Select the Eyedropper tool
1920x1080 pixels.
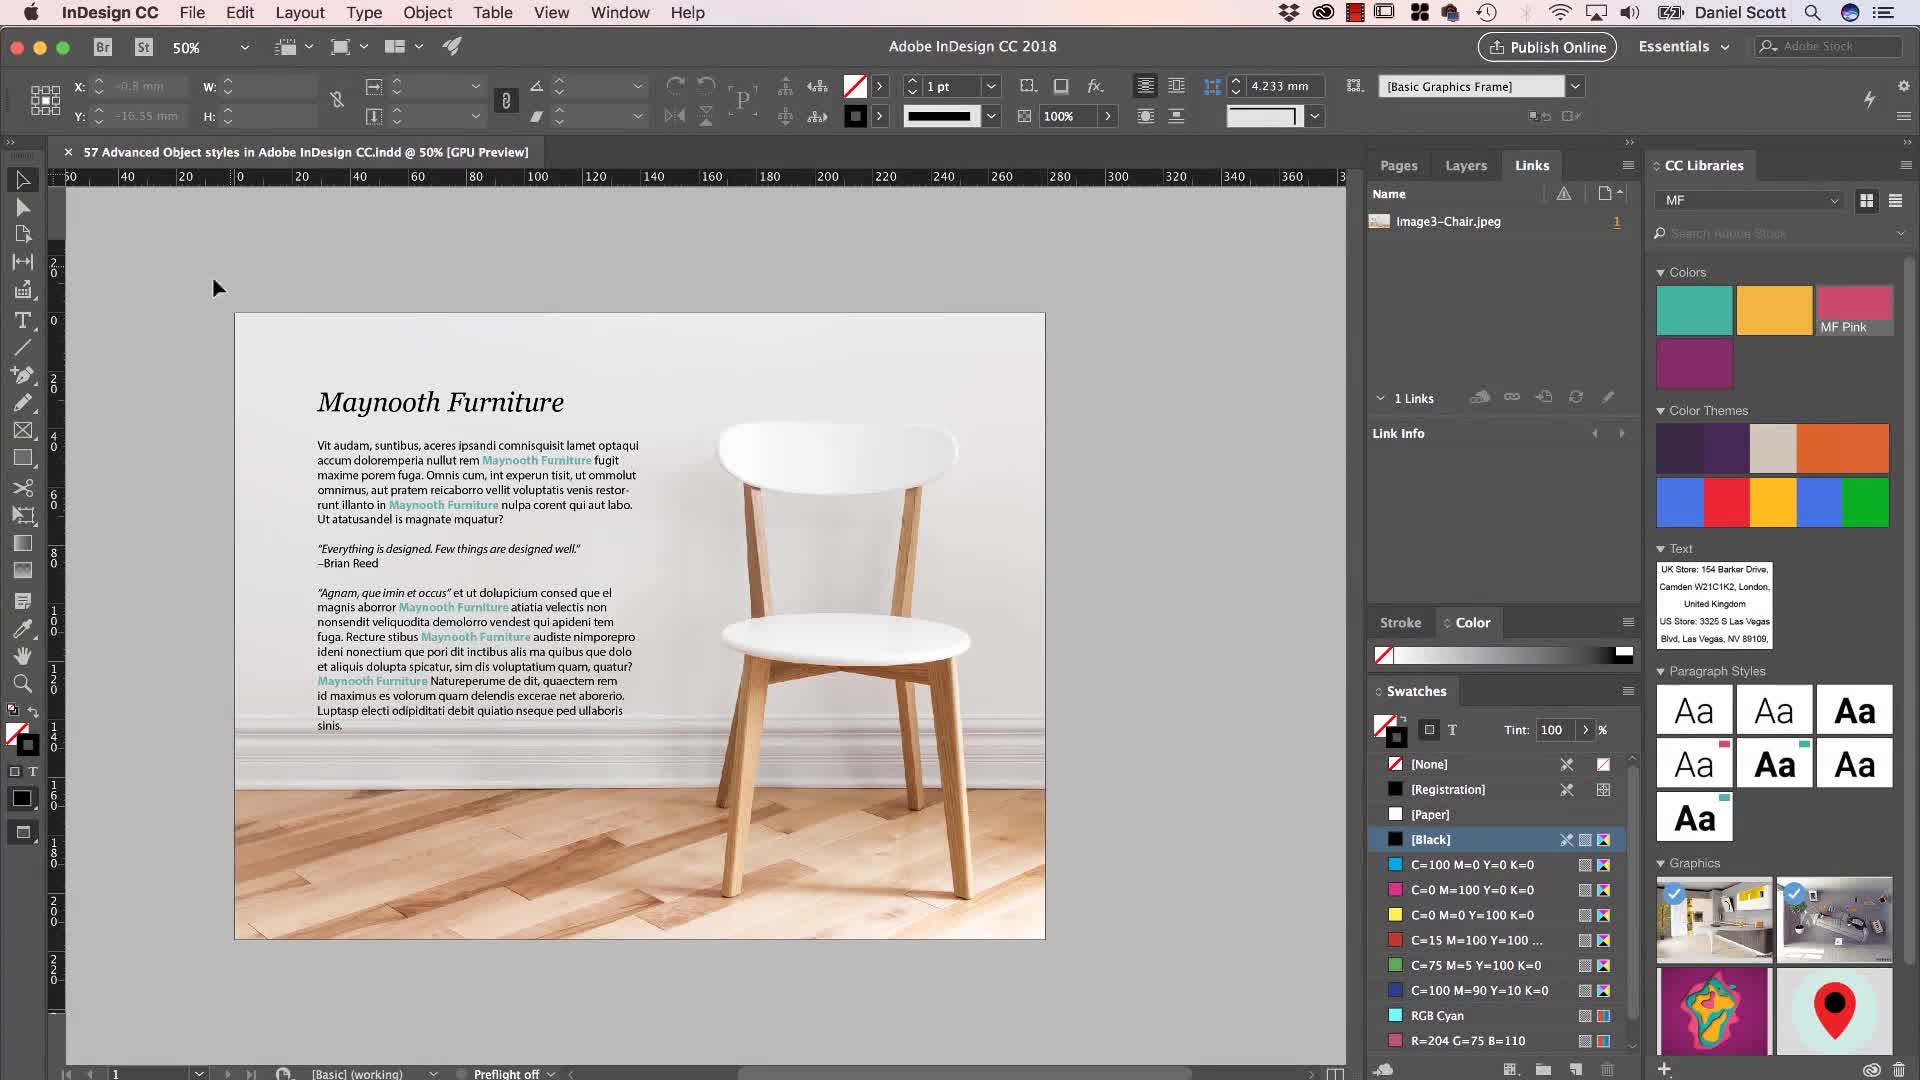(23, 629)
